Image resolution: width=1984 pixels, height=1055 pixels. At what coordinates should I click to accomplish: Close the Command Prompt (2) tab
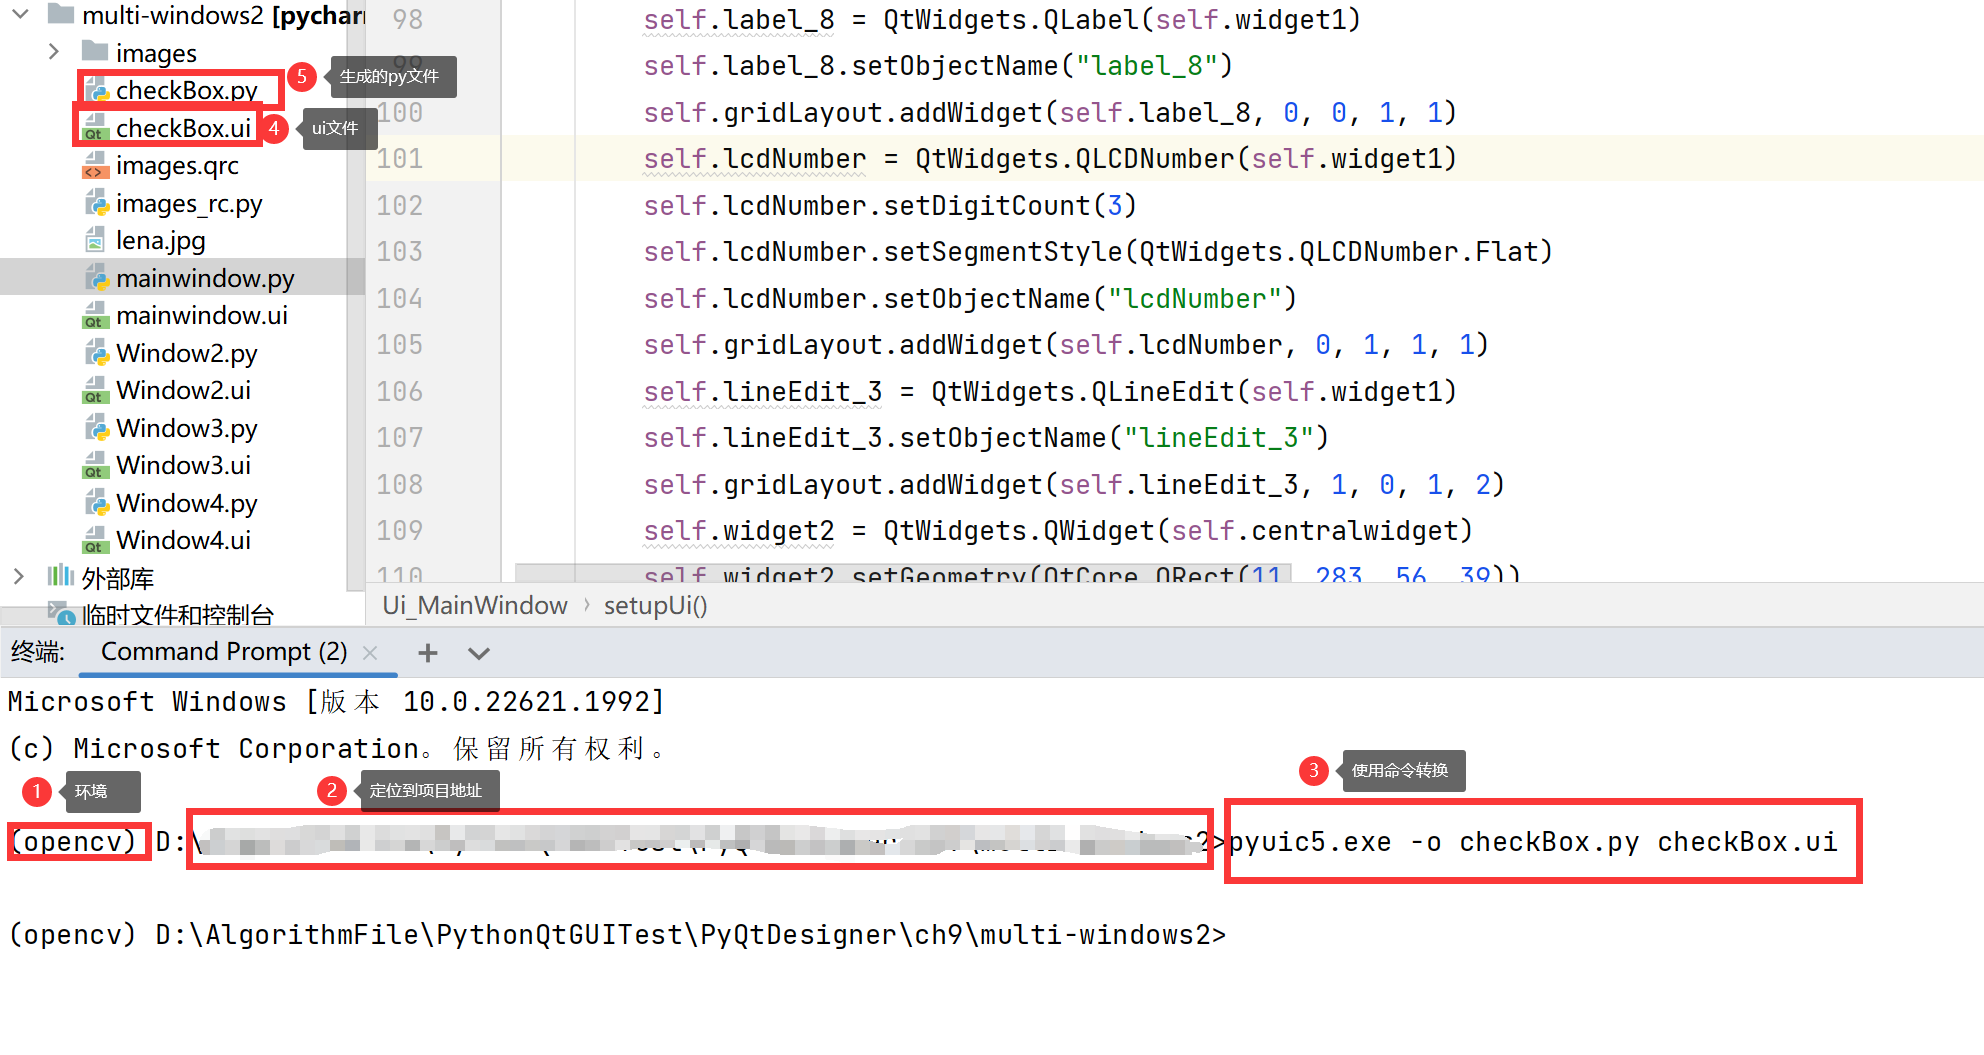click(x=370, y=653)
